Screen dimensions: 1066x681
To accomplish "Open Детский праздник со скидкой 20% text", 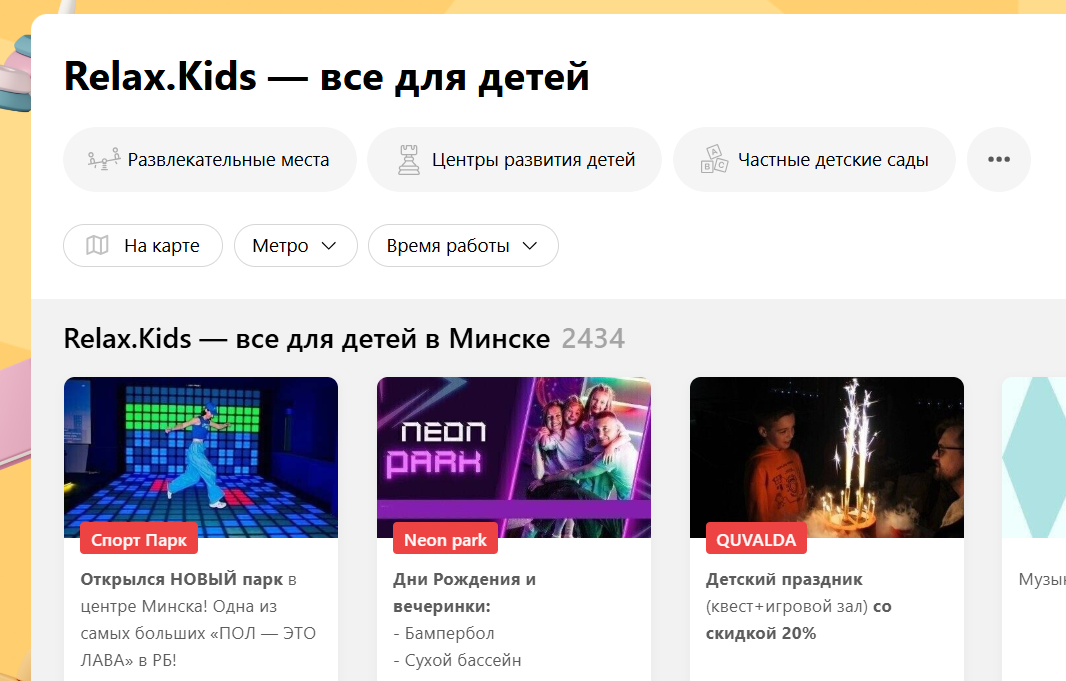I will [798, 606].
